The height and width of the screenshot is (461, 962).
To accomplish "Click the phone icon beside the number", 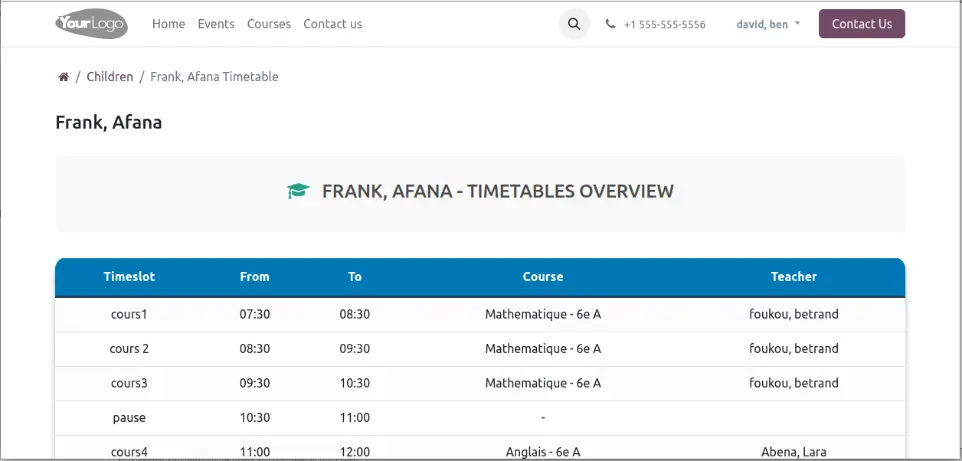I will click(610, 24).
